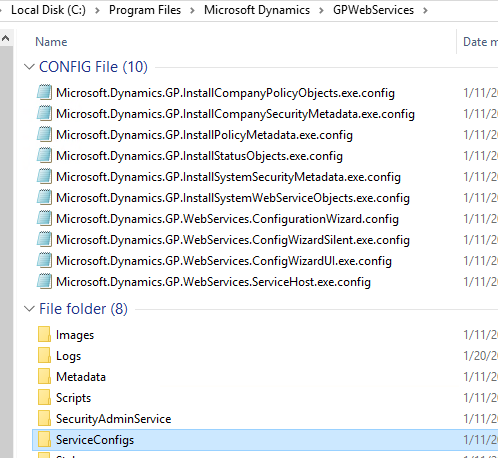This screenshot has width=498, height=458.
Task: Select the SecurityAdminService folder
Action: pyautogui.click(x=114, y=419)
